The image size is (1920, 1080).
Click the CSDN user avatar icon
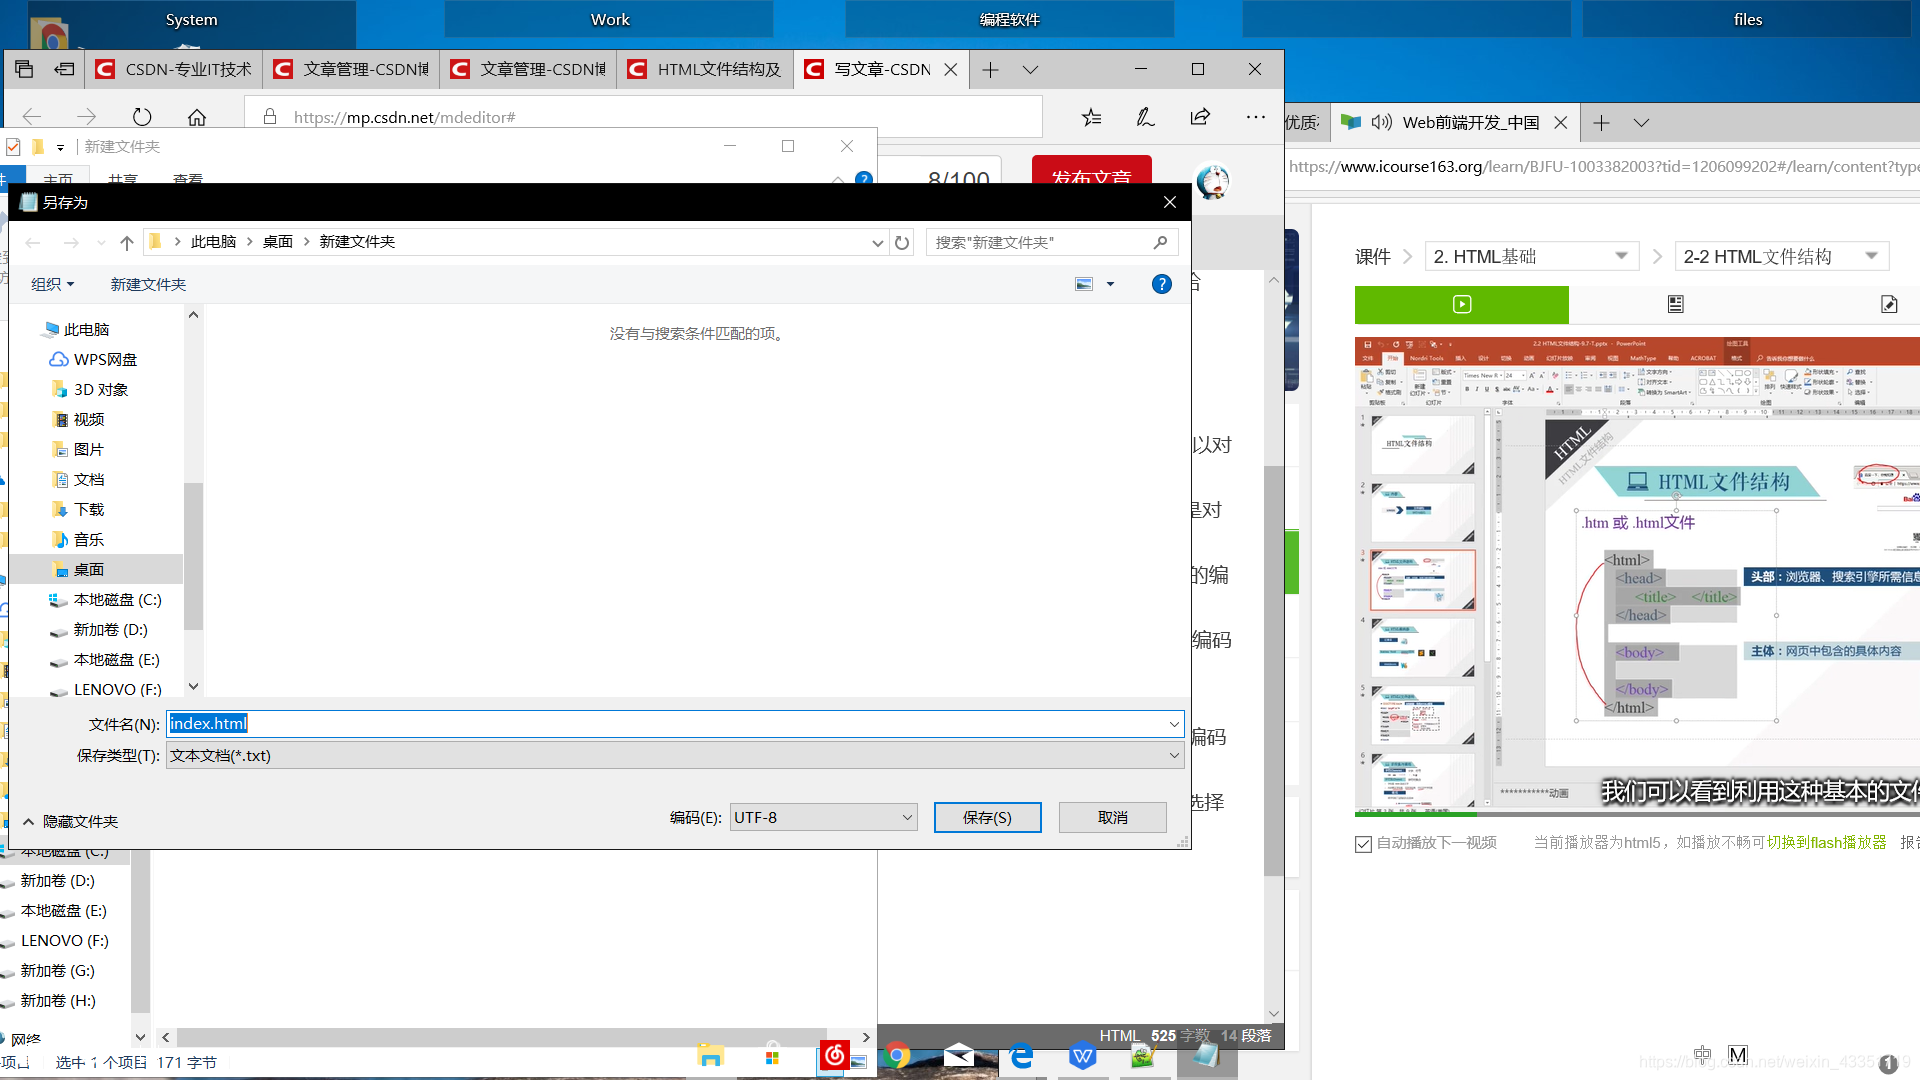coord(1213,181)
